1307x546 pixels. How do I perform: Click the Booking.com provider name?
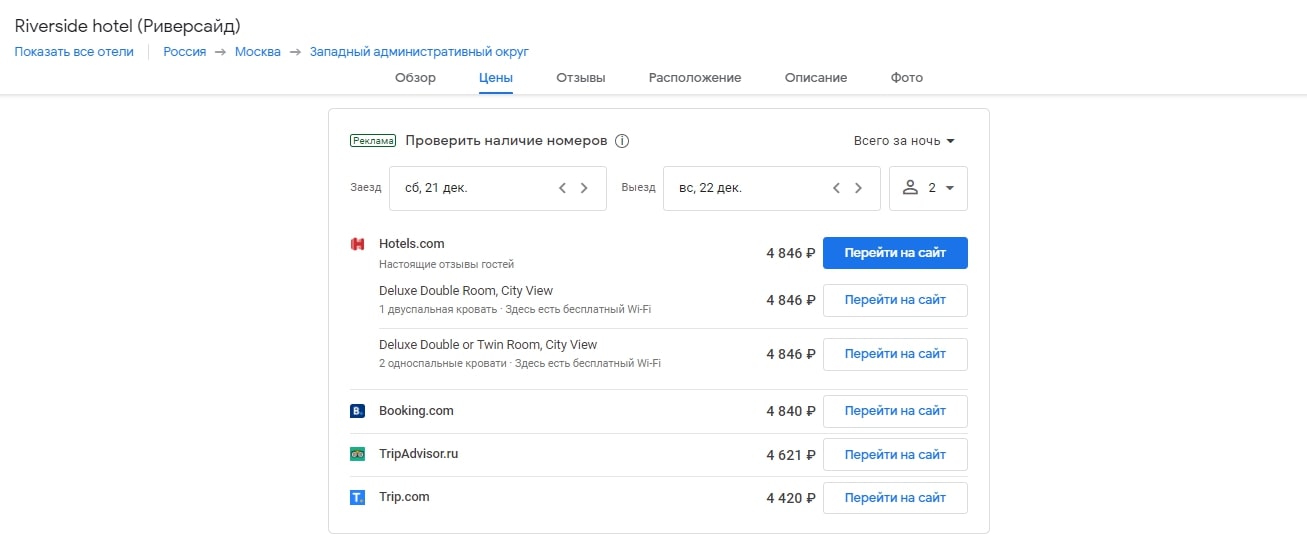point(416,411)
